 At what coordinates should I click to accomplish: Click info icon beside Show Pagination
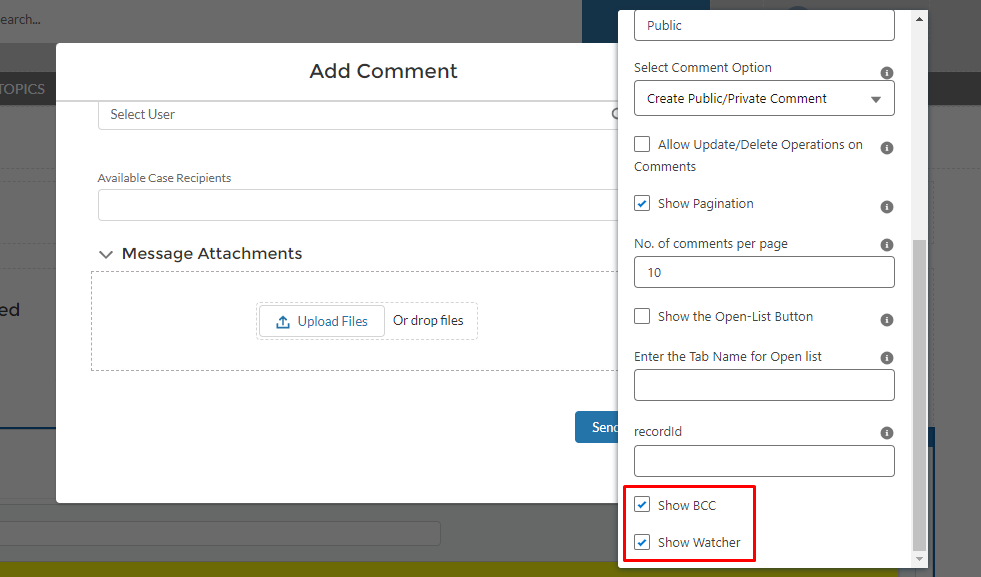pos(886,207)
